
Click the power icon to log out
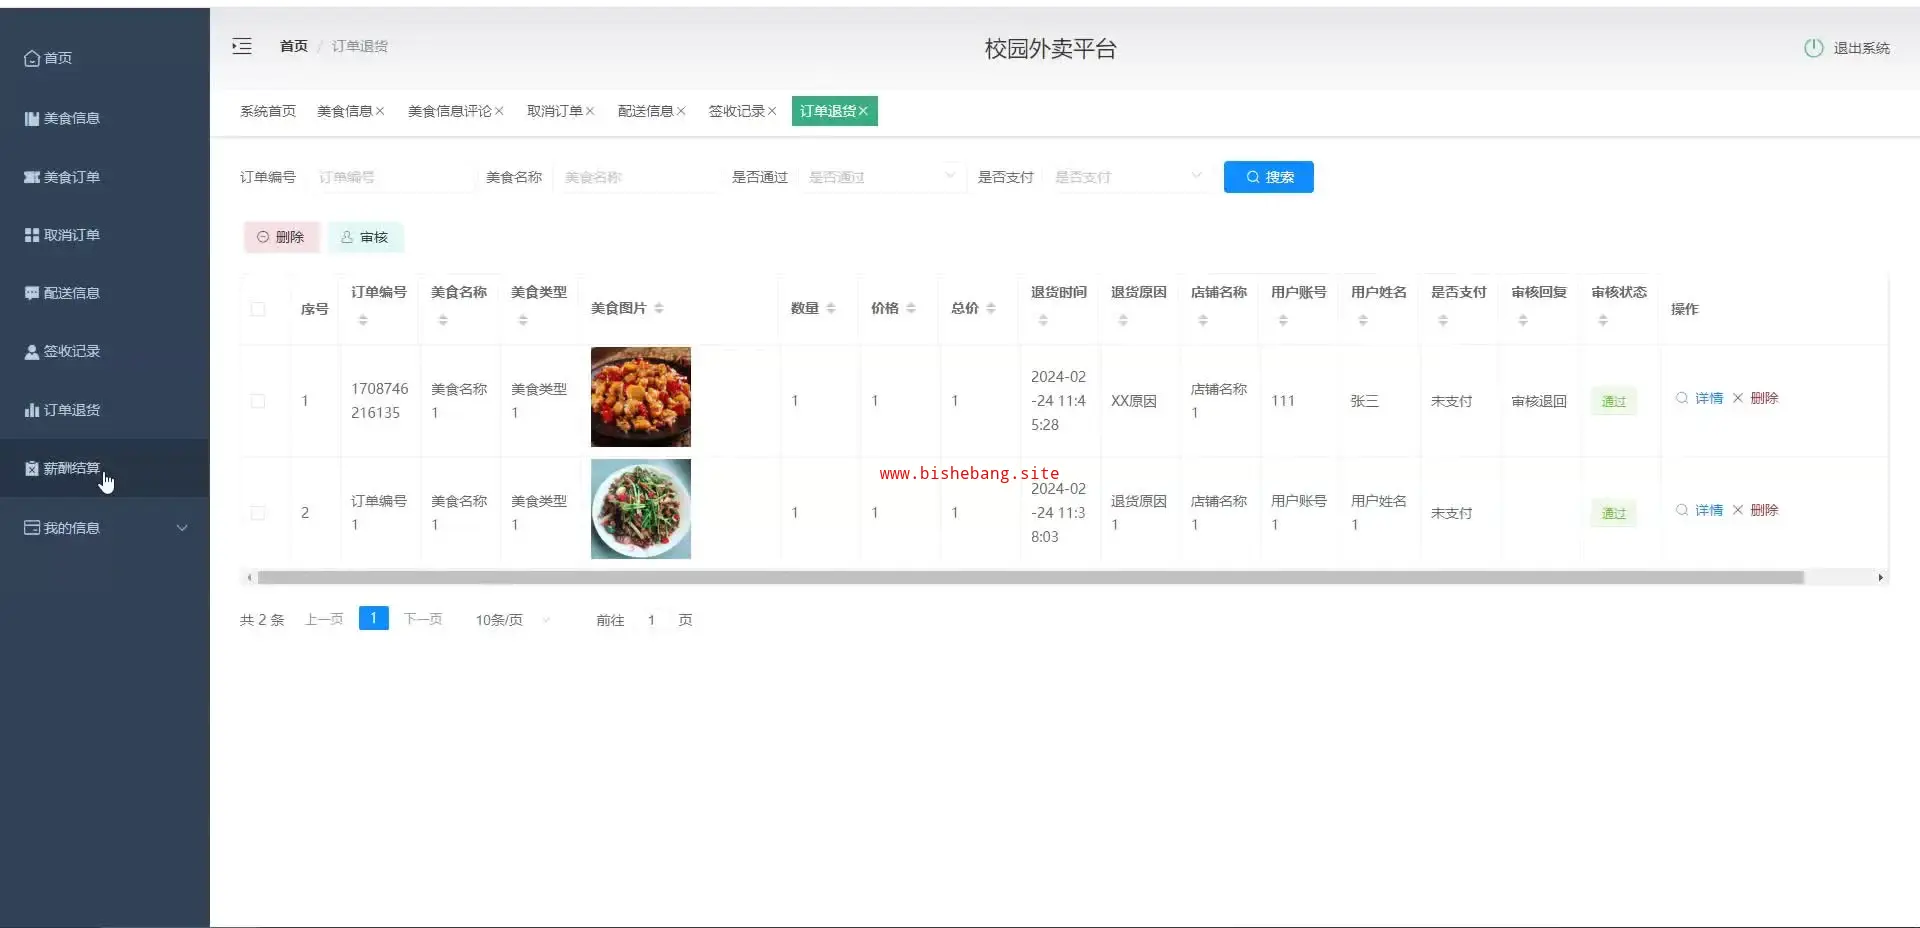click(x=1813, y=48)
